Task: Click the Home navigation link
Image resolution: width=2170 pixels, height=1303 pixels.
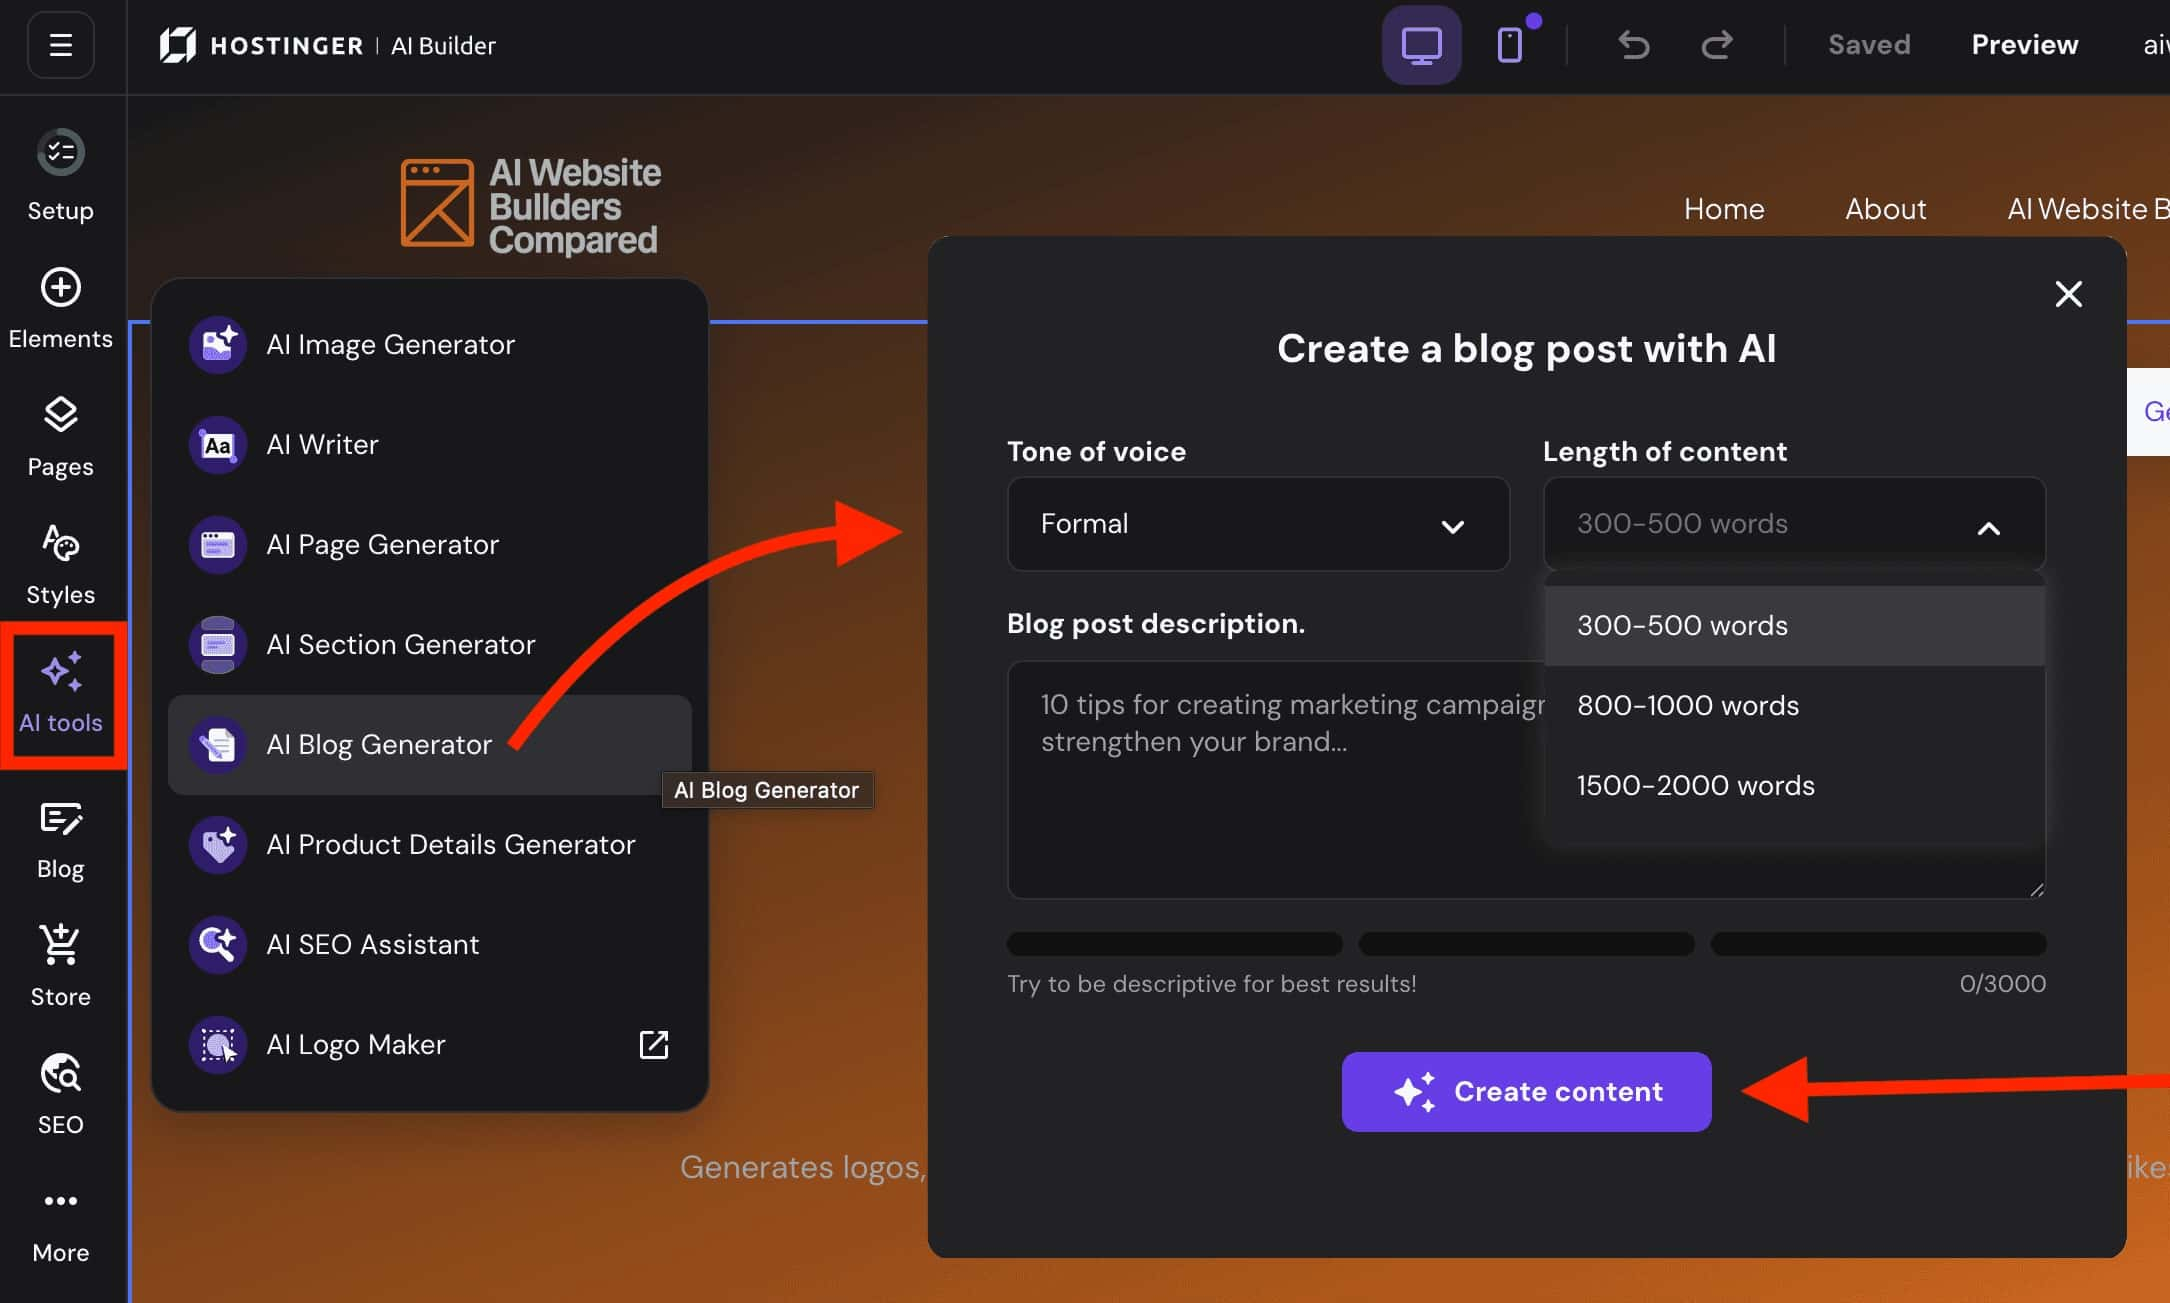Action: [x=1724, y=209]
